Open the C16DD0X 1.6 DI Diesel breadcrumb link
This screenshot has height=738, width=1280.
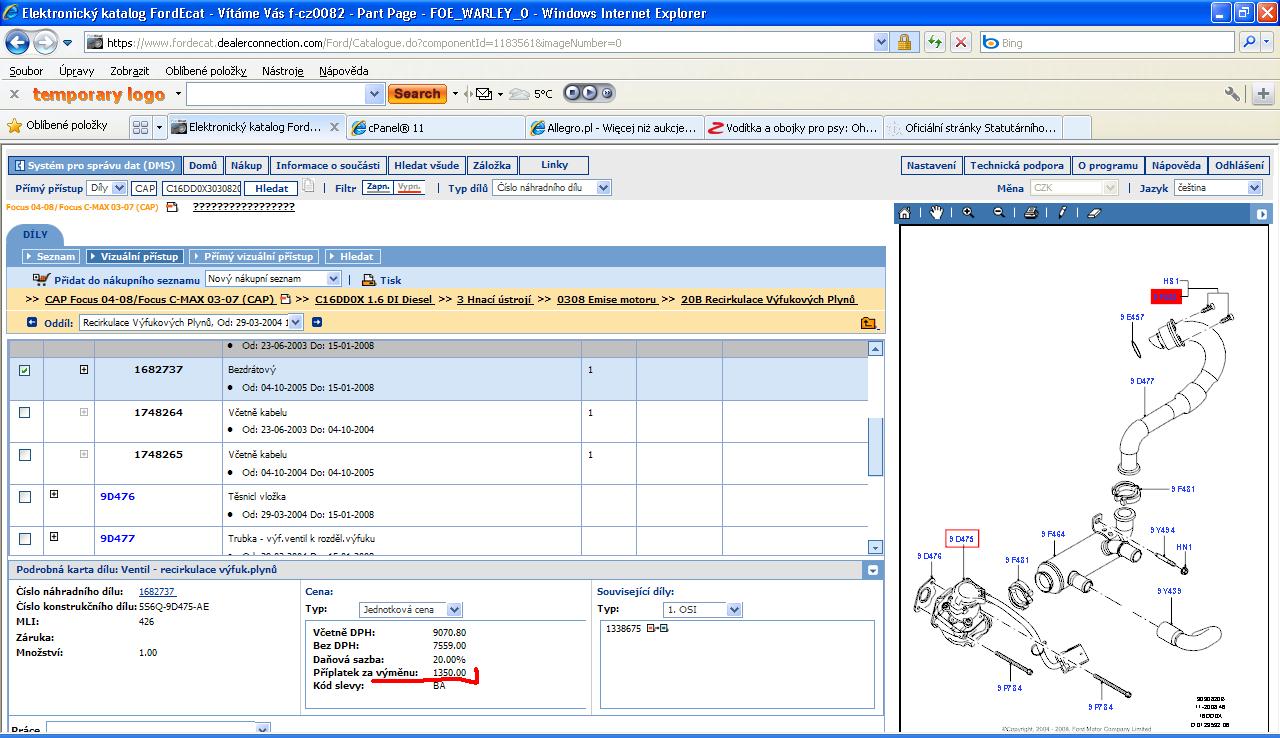click(374, 299)
